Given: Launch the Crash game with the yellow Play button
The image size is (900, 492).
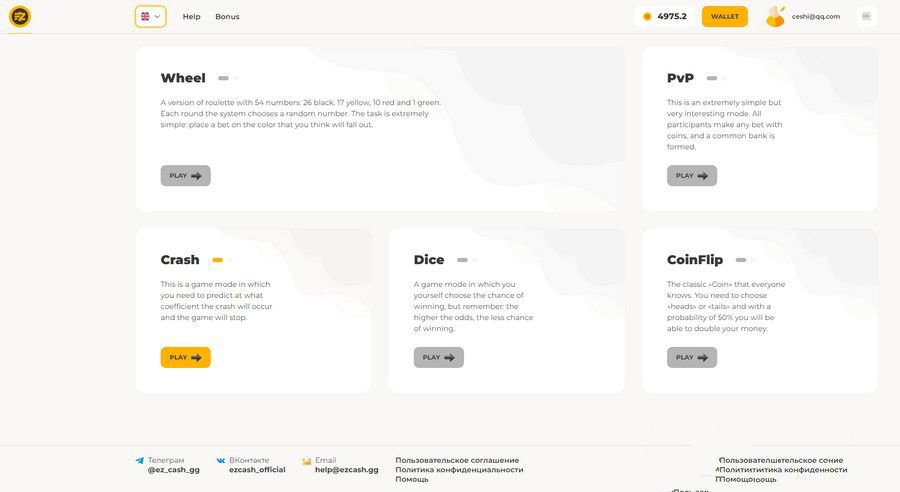Looking at the screenshot, I should 185,357.
